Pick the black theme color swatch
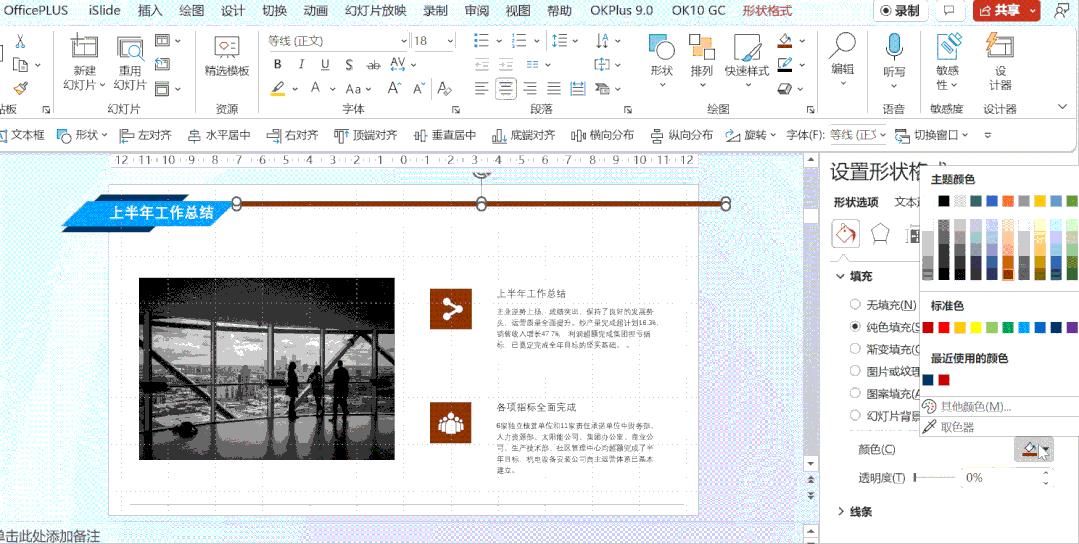Viewport: 1079px width, 544px height. [x=944, y=202]
